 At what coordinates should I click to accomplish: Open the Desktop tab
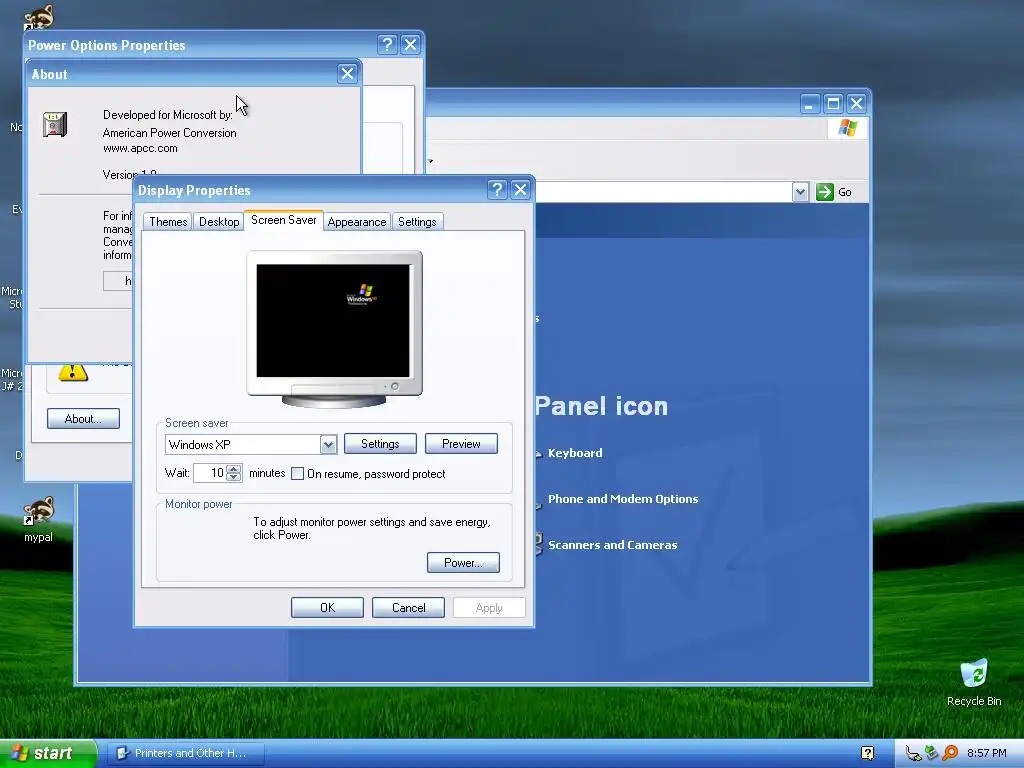[219, 222]
